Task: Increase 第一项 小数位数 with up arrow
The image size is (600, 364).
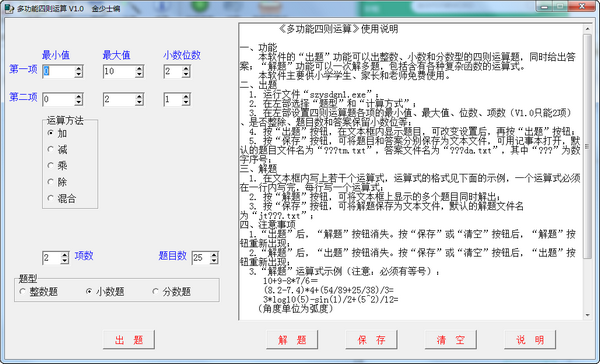Action: 186,69
